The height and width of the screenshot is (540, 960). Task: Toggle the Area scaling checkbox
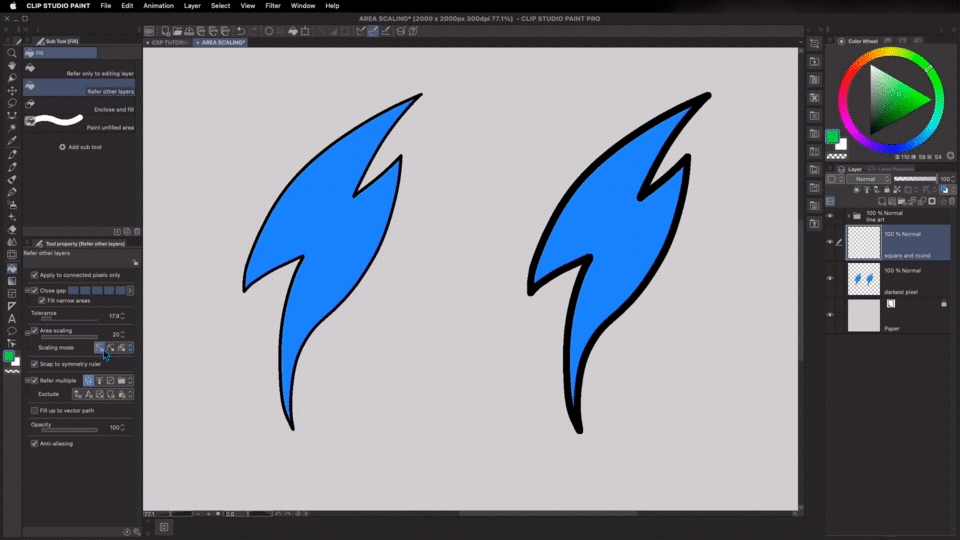34,331
